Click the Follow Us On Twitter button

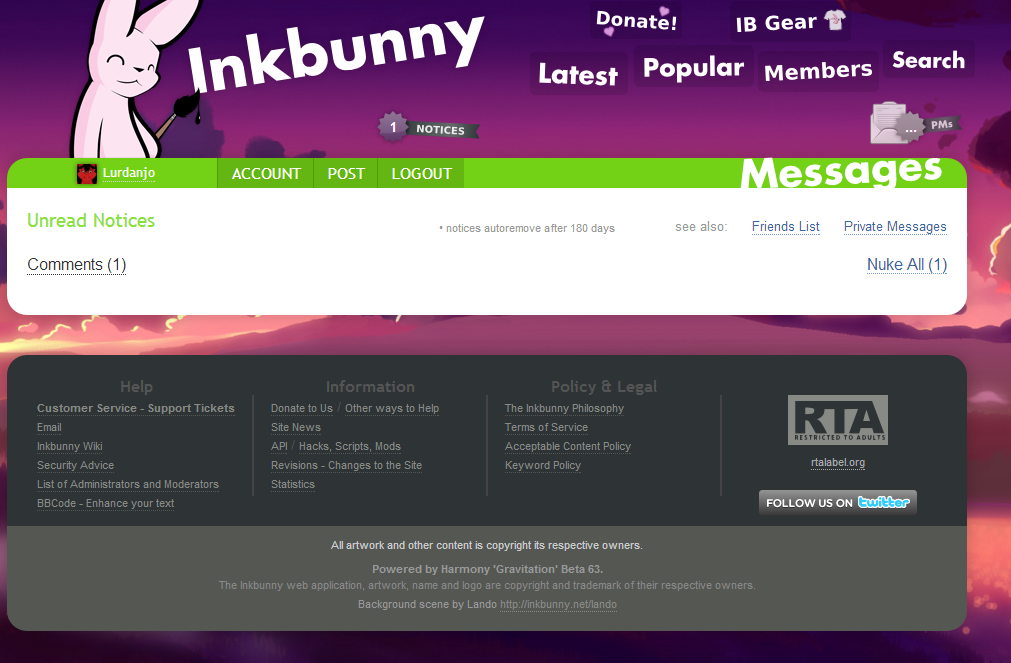click(x=838, y=502)
